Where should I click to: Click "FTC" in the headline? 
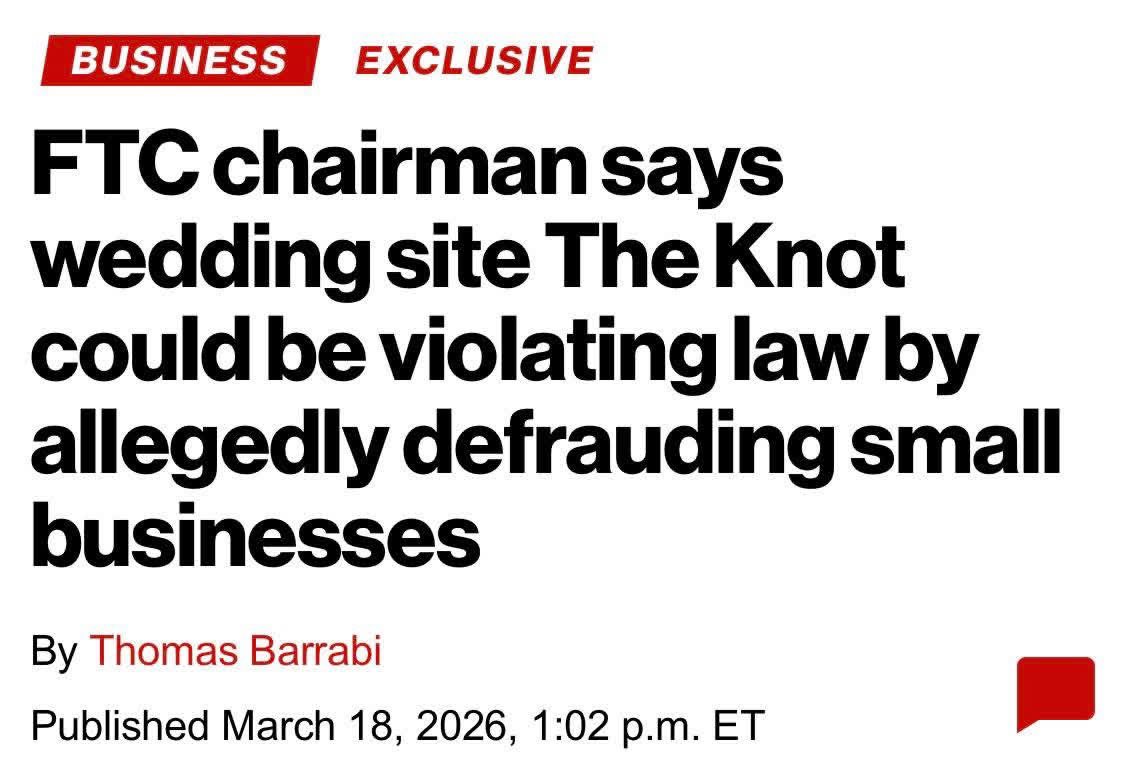point(112,167)
